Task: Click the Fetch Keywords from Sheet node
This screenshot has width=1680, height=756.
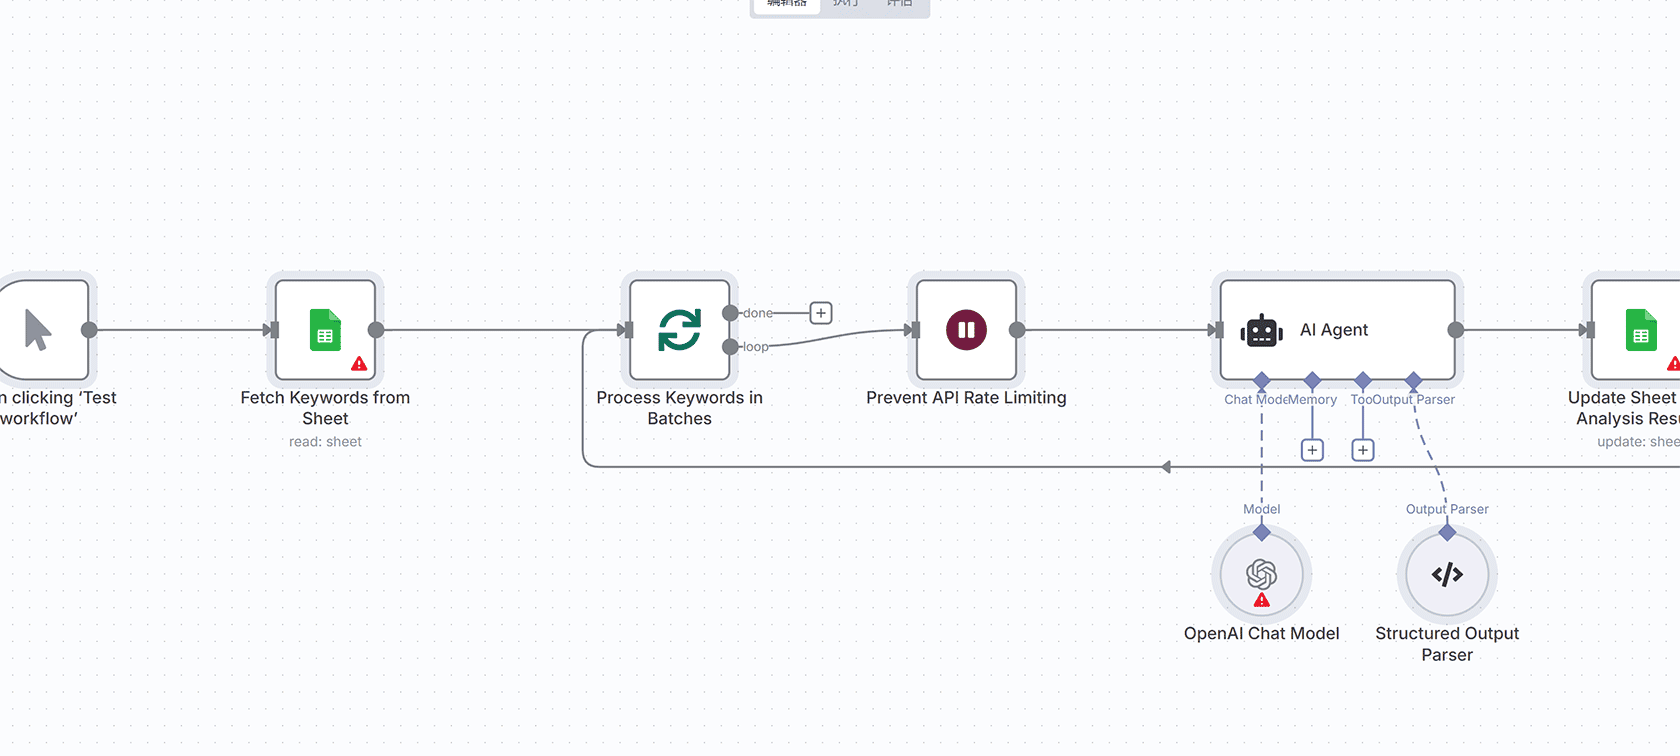Action: pyautogui.click(x=325, y=330)
